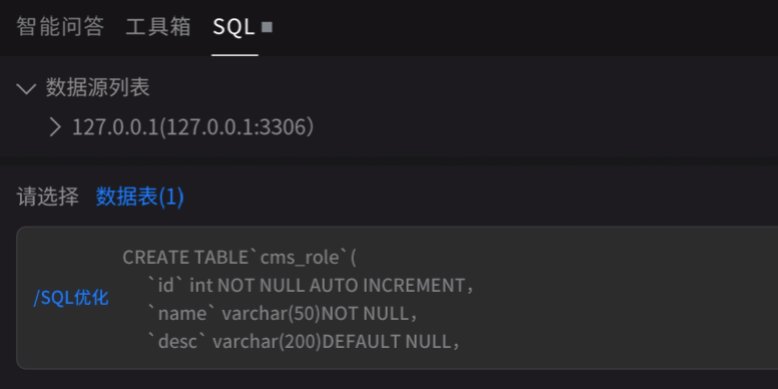This screenshot has width=778, height=389.
Task: Expand the 127.0.0.1 data source arrow
Action: 55,128
